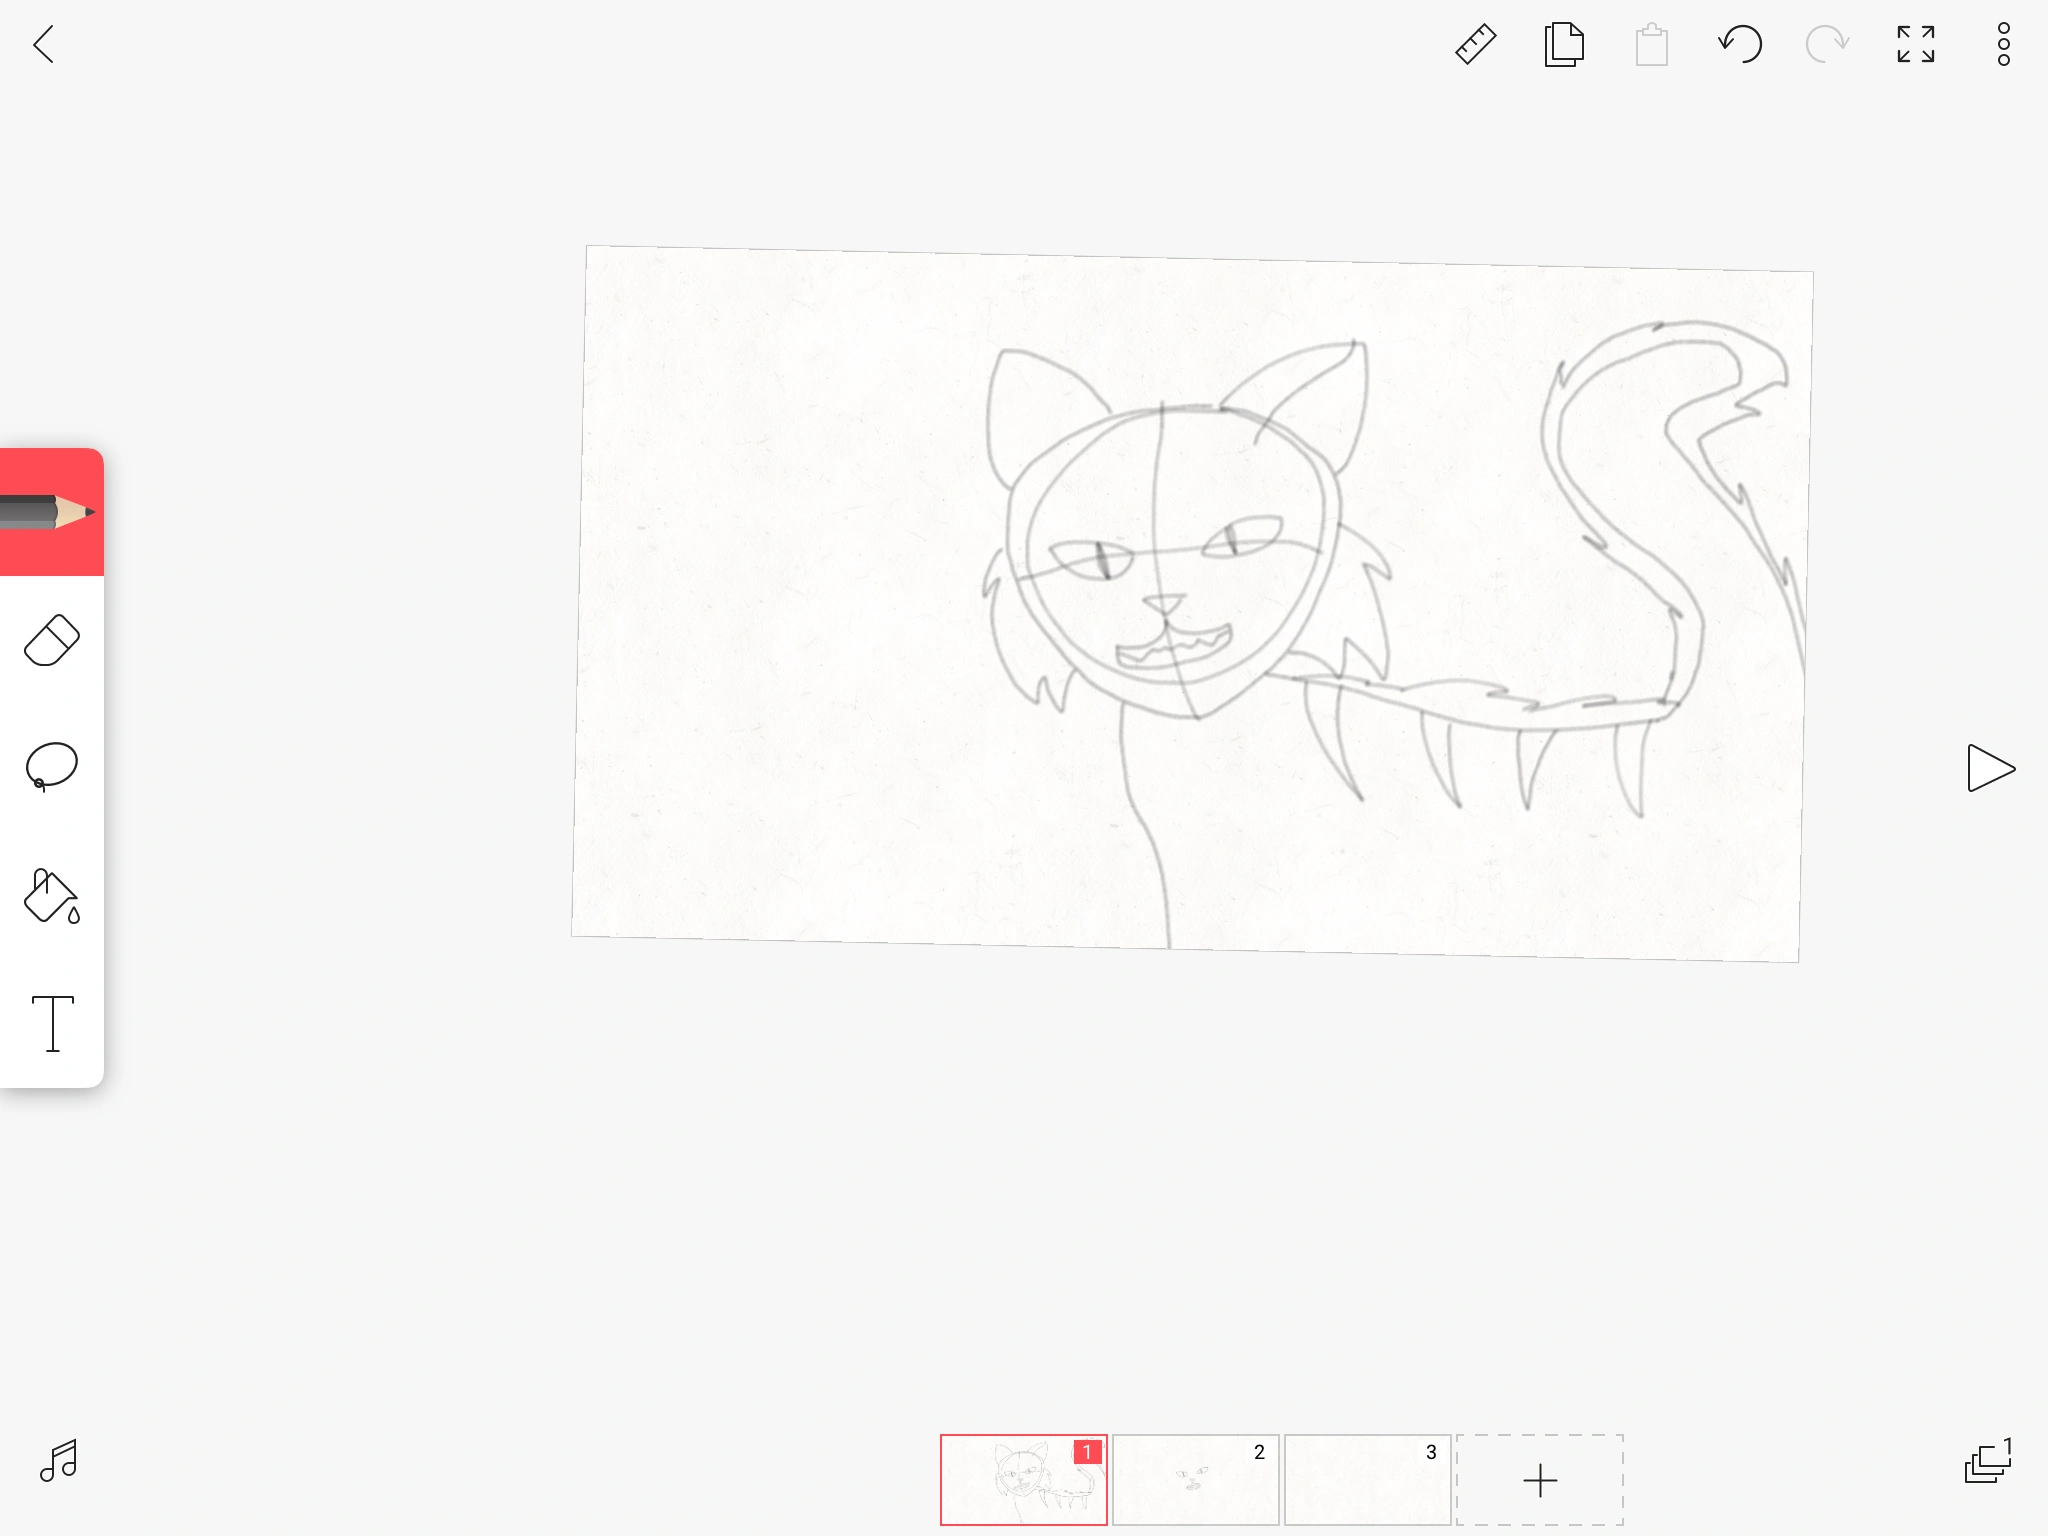Open the audio tracks music icon
The width and height of the screenshot is (2048, 1536).
58,1461
